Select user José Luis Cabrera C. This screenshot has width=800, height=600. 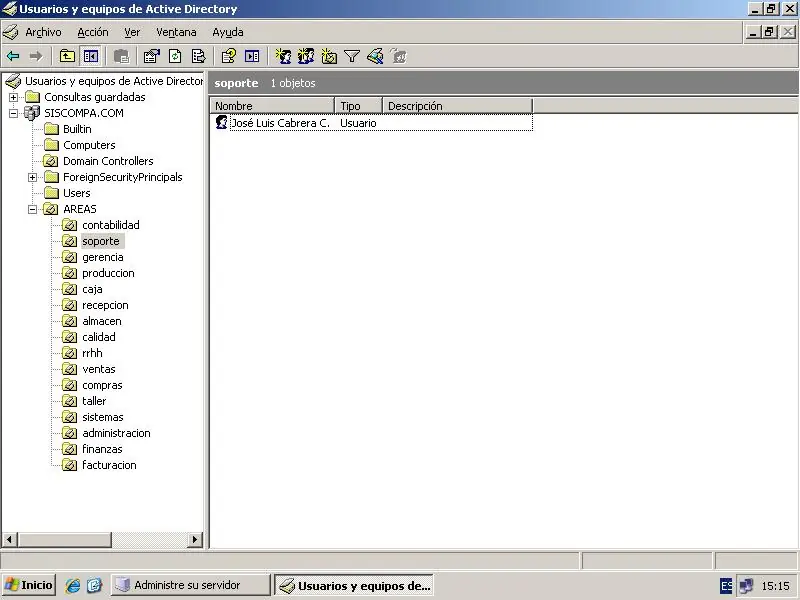(280, 123)
